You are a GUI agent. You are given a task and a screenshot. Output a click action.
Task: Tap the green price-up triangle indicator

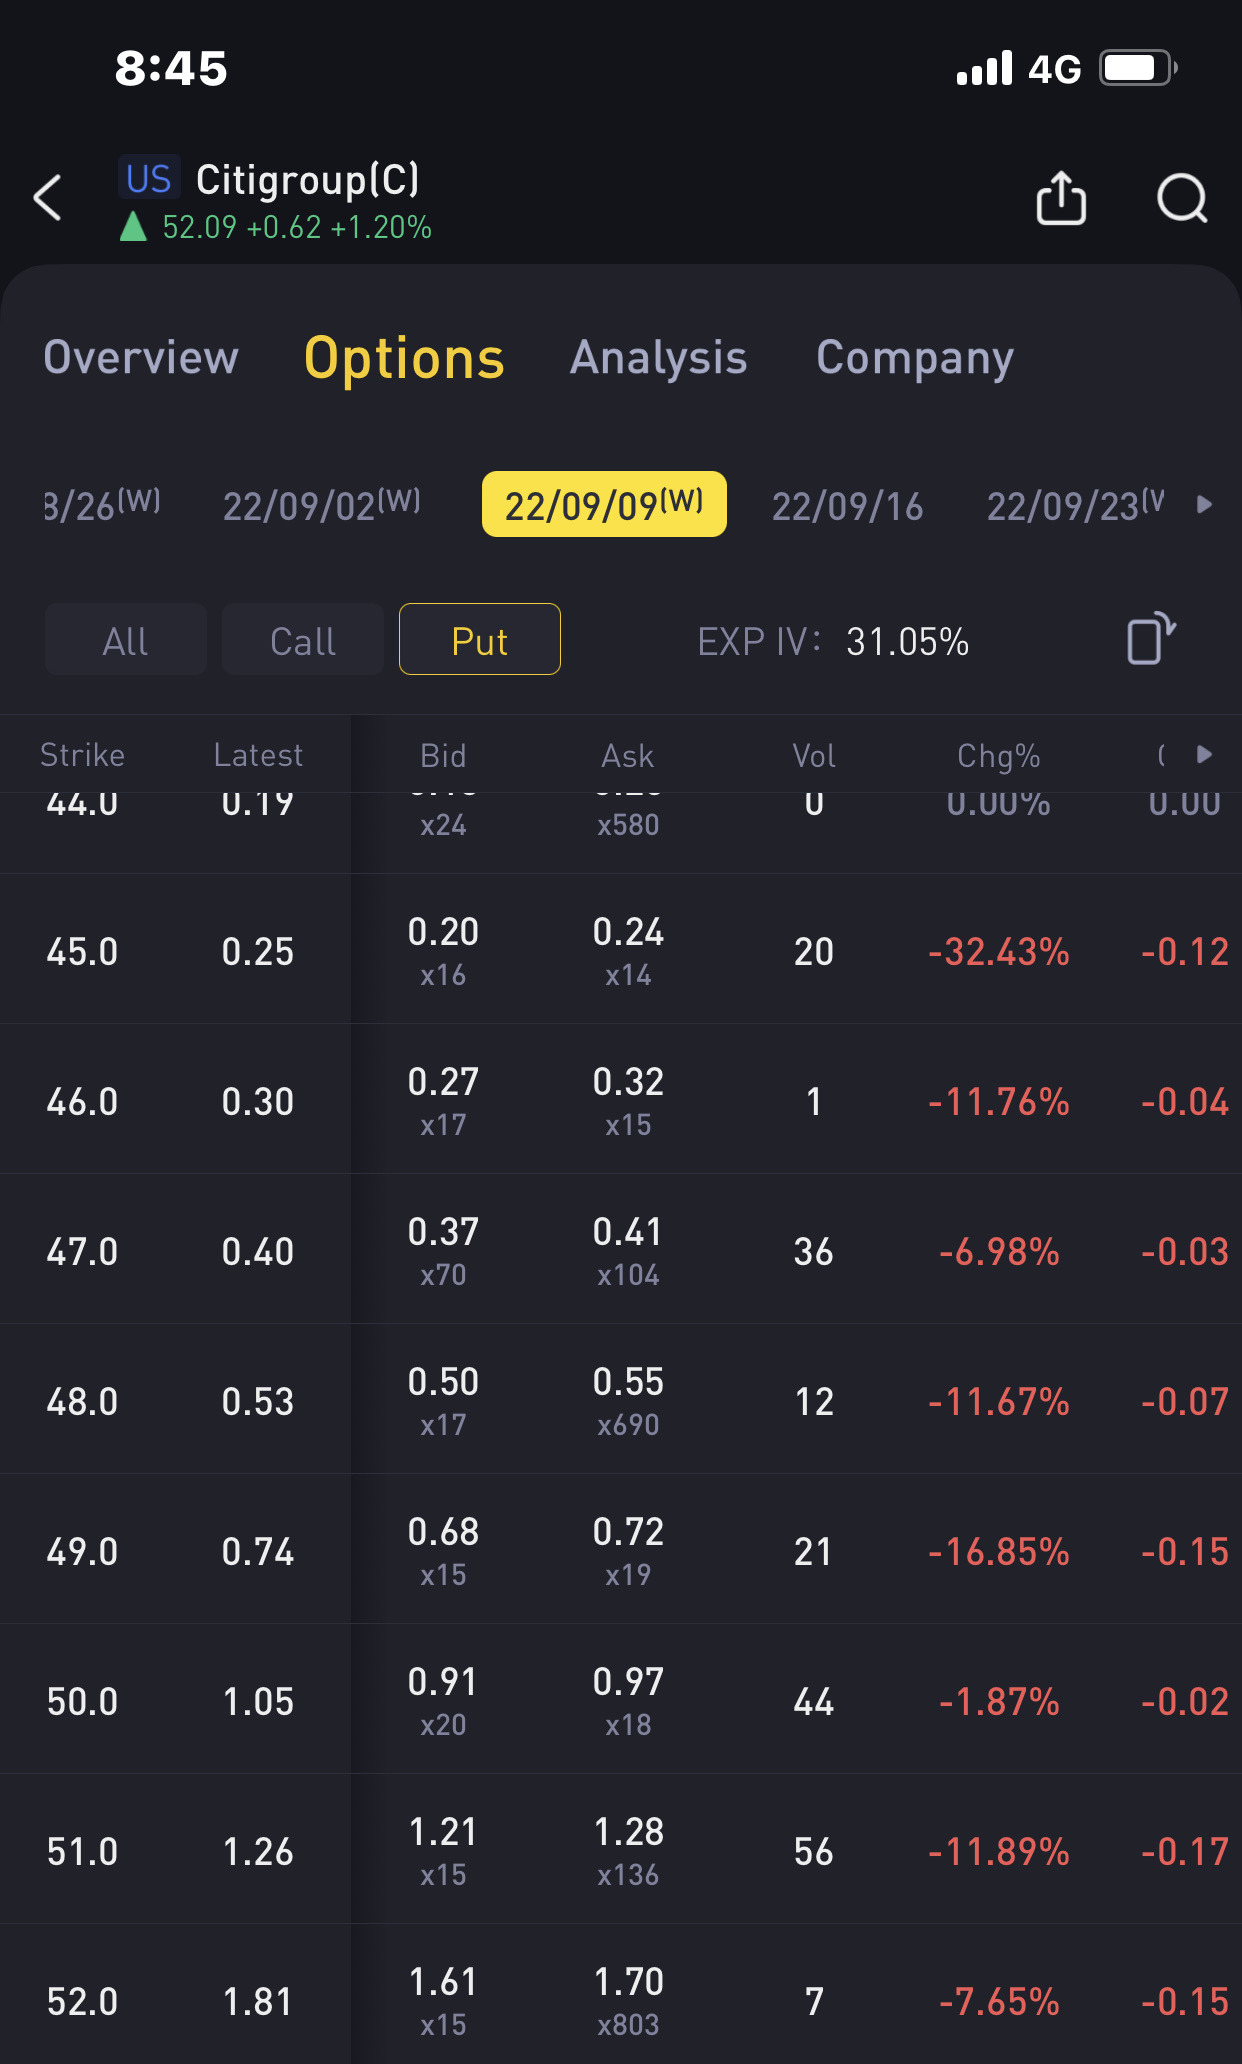tap(133, 227)
